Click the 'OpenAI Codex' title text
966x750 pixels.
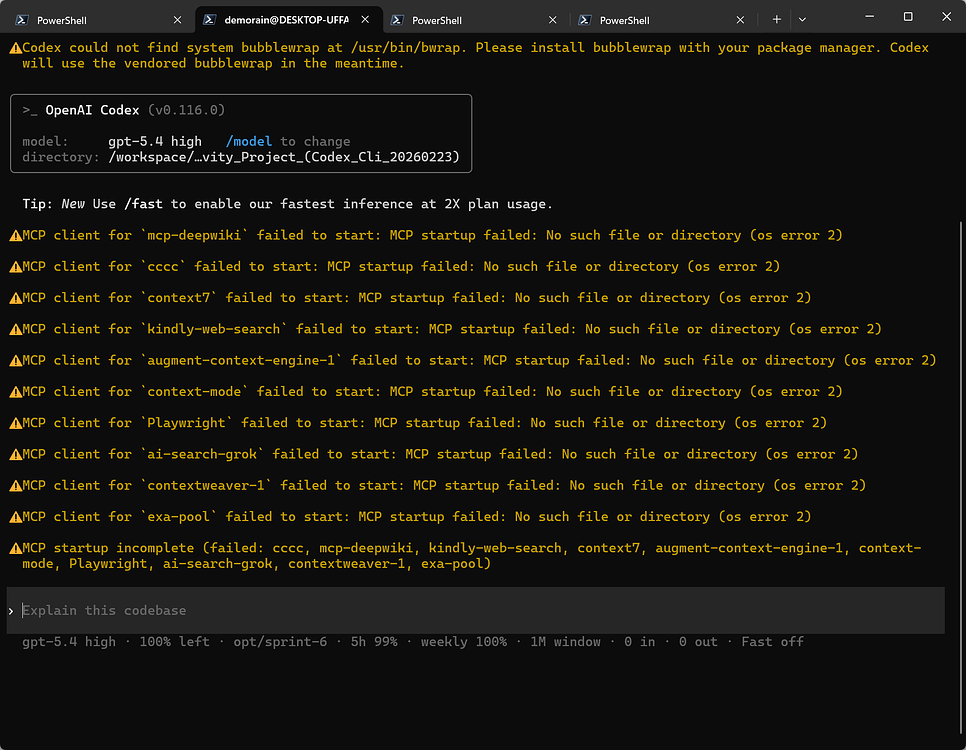pyautogui.click(x=92, y=110)
